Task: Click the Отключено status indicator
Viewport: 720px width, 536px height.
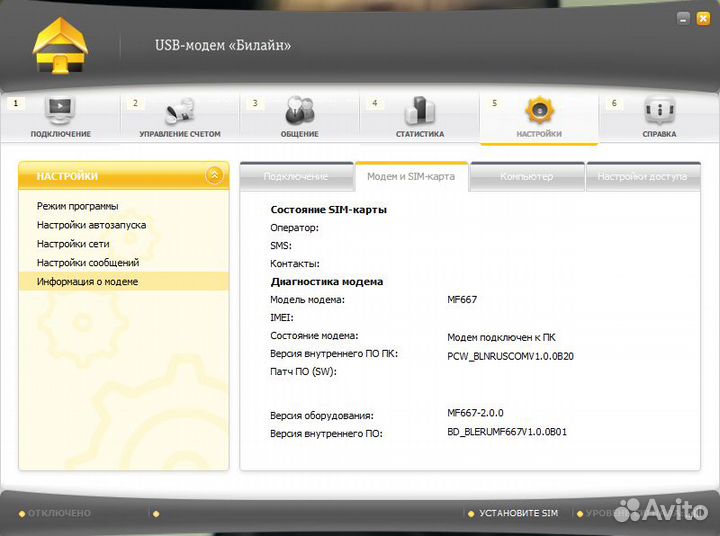Action: (55, 513)
